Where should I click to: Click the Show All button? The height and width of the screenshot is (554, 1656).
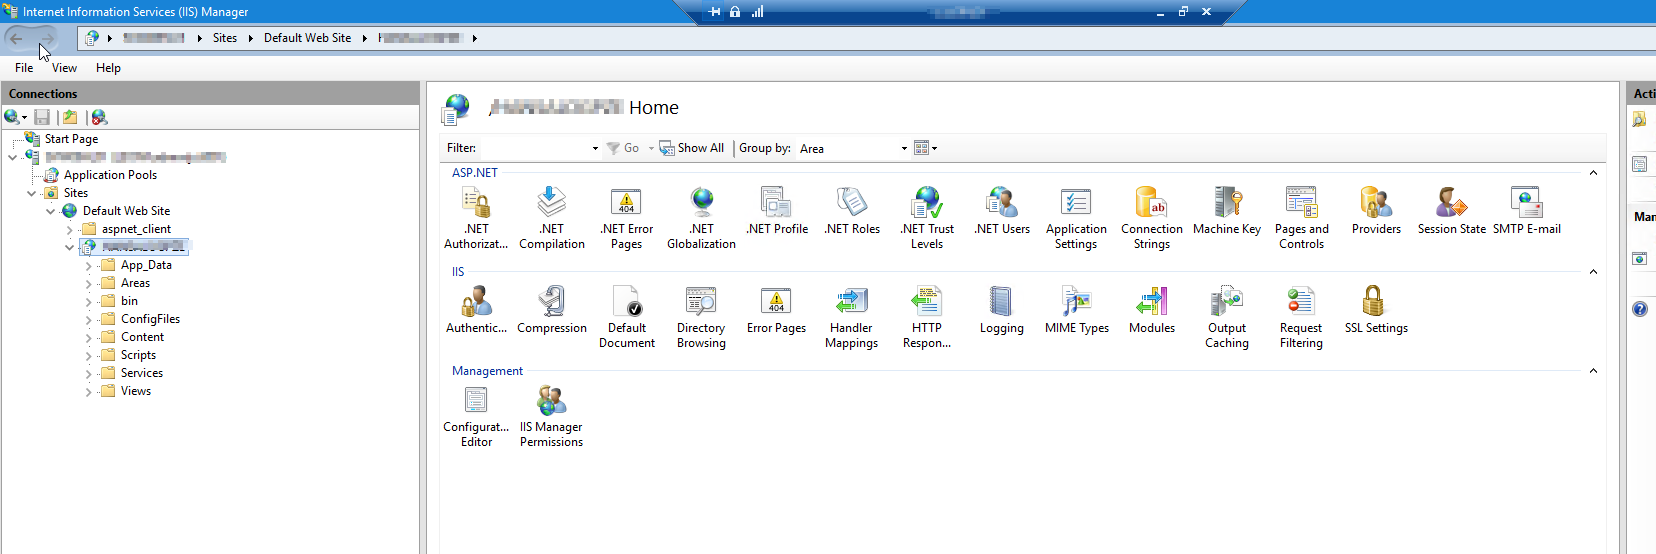point(692,148)
